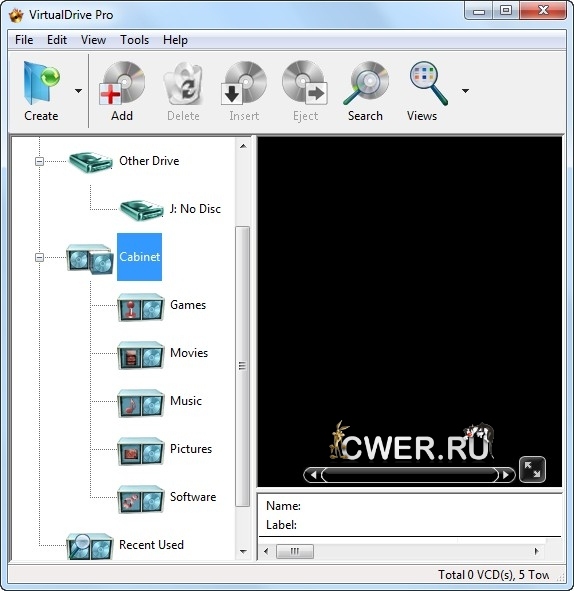
Task: Click the tree scrollbar up arrow
Action: pos(243,146)
